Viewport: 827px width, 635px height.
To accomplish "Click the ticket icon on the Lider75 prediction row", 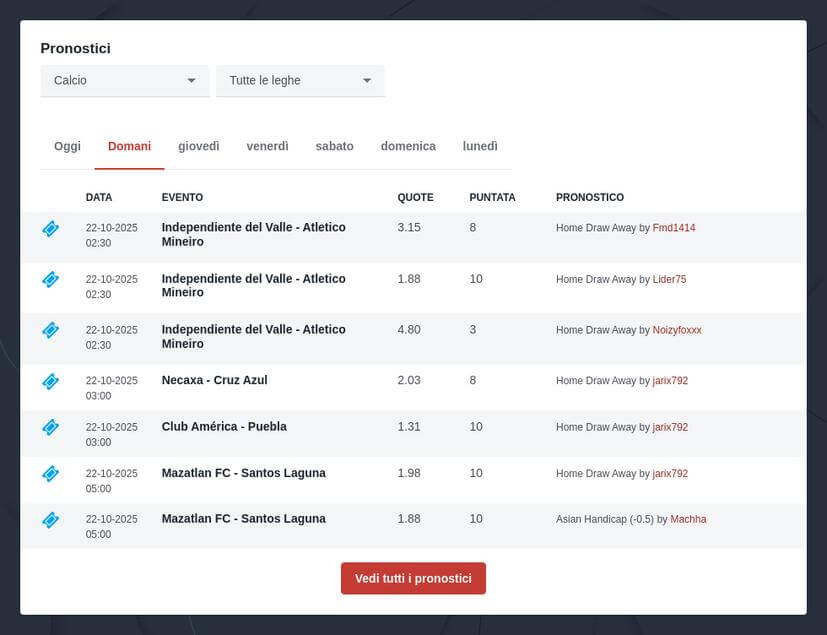I will 50,280.
